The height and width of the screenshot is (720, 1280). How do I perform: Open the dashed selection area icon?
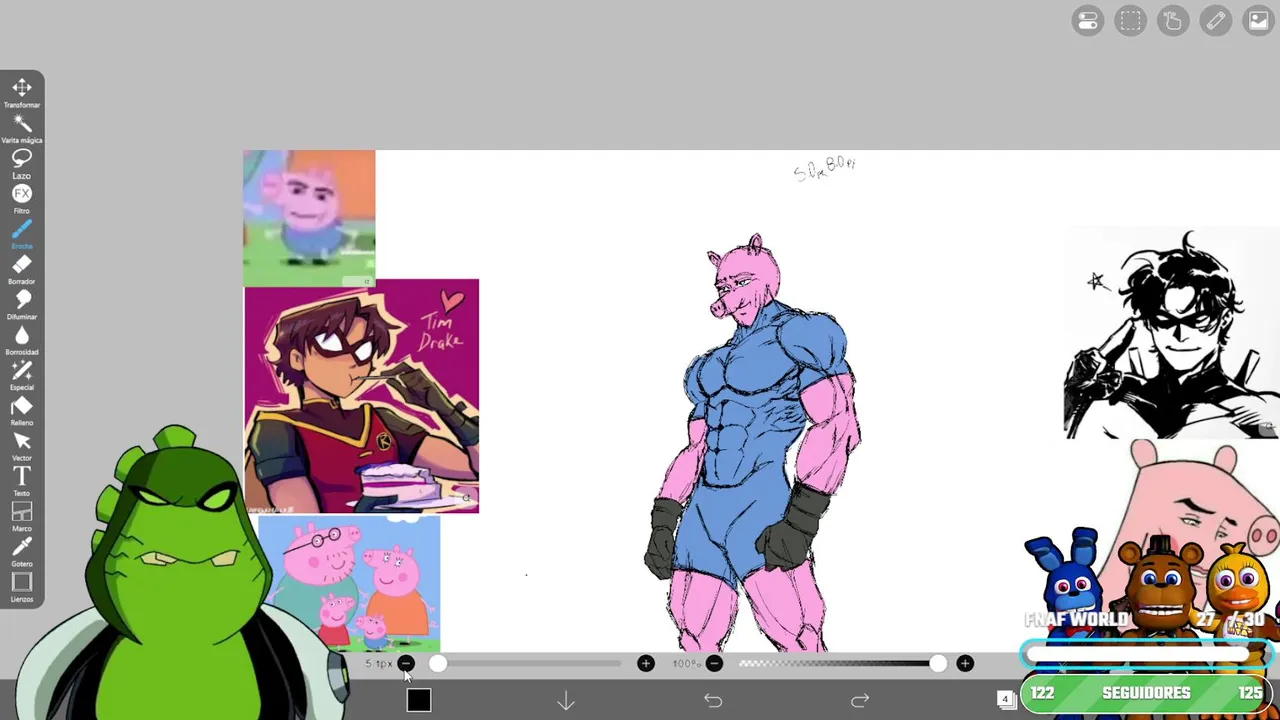pyautogui.click(x=1131, y=21)
